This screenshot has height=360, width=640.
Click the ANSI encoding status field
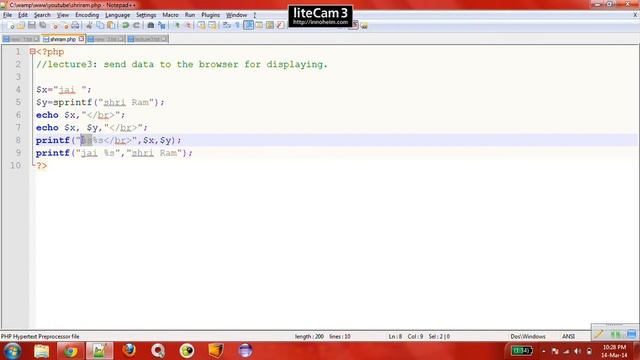569,337
